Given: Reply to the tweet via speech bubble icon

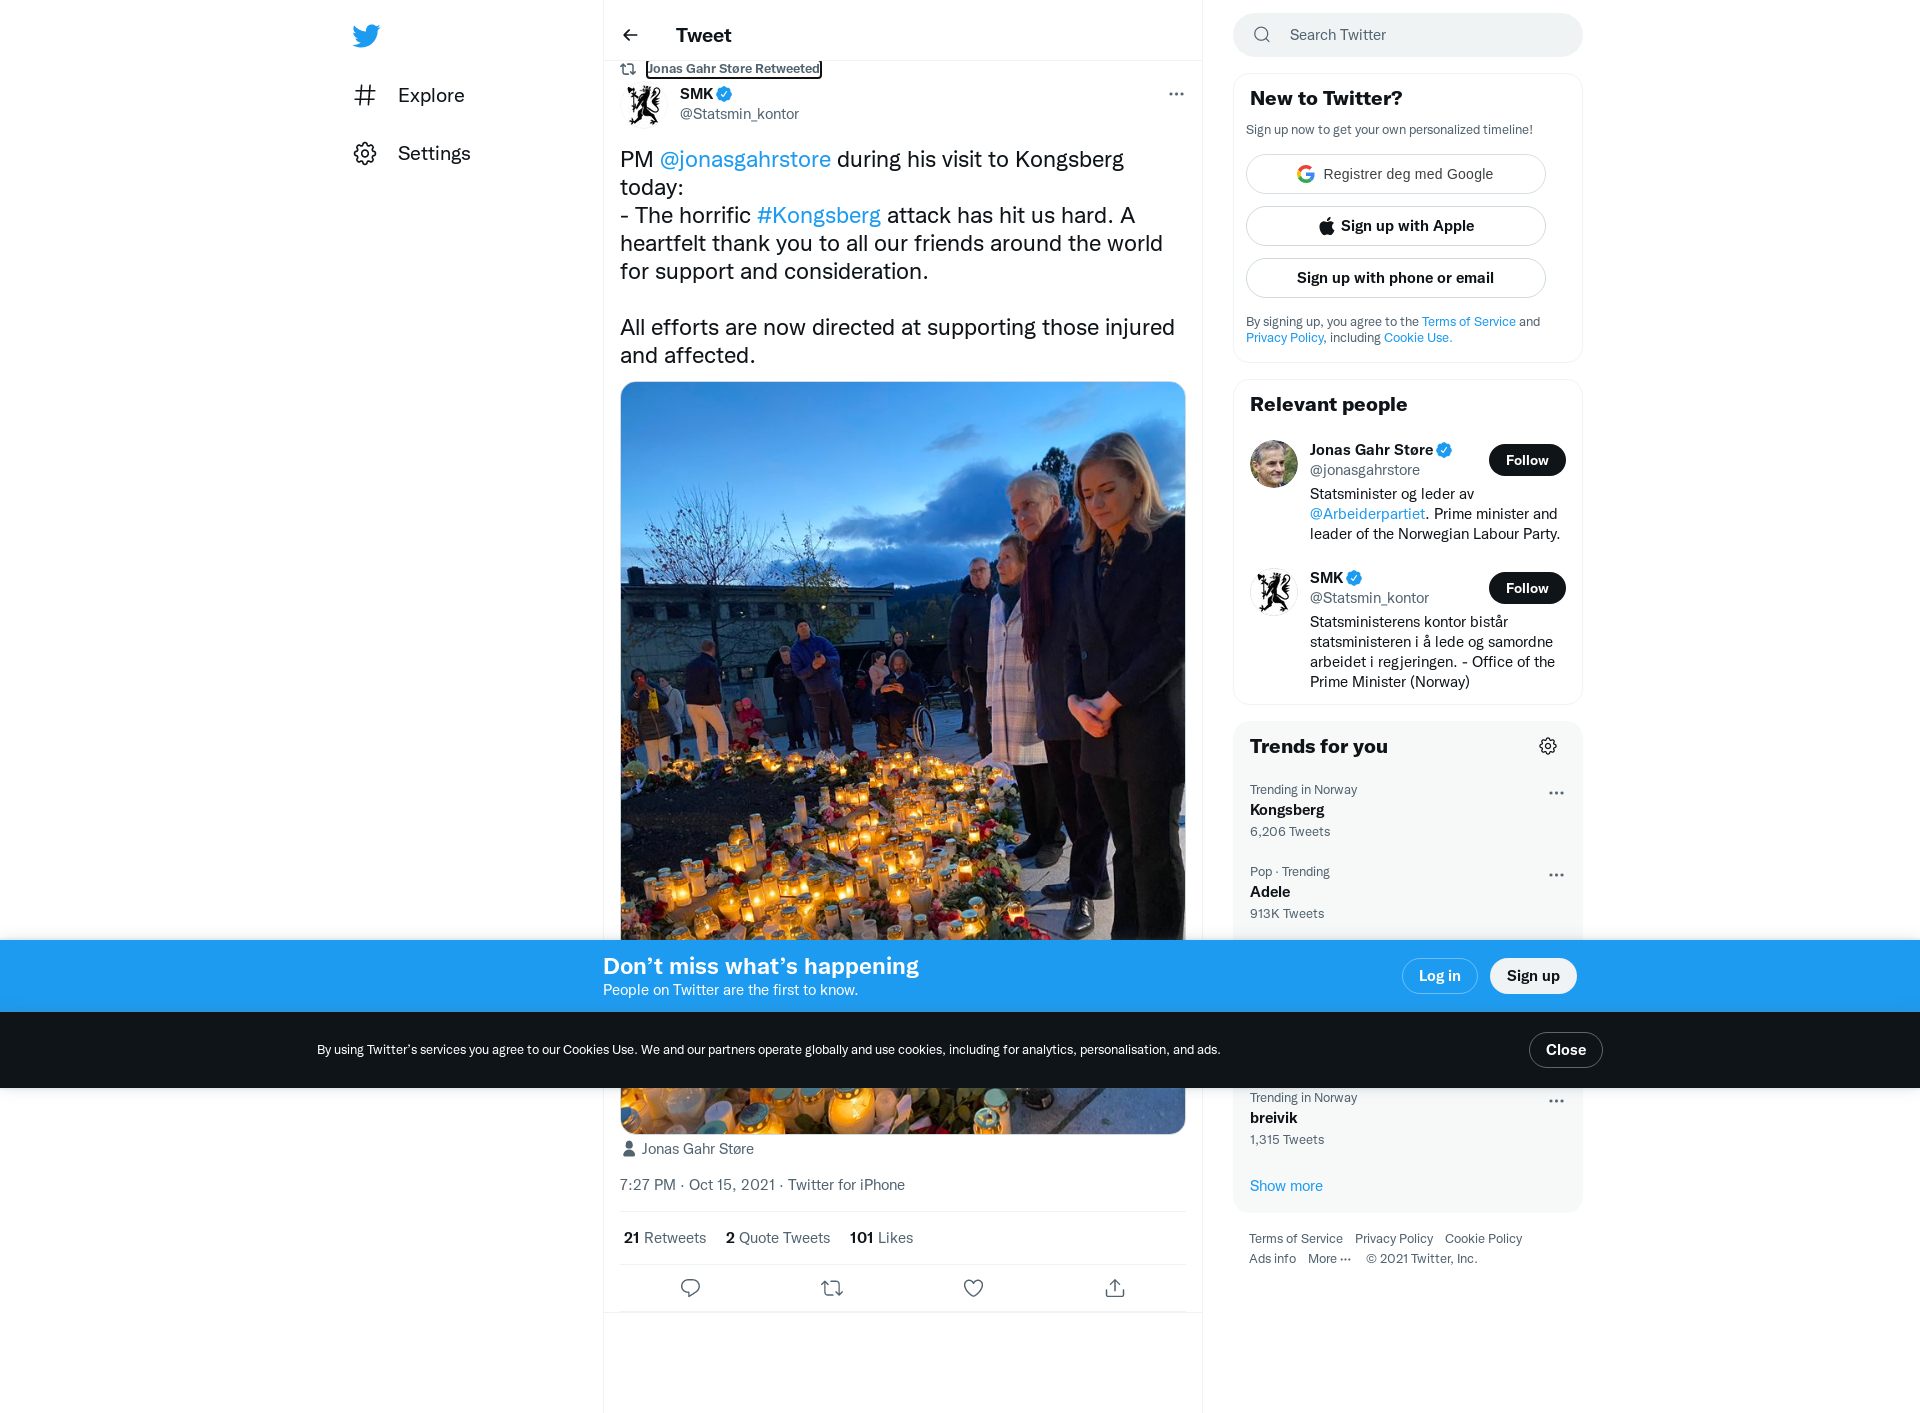Looking at the screenshot, I should tap(690, 1288).
